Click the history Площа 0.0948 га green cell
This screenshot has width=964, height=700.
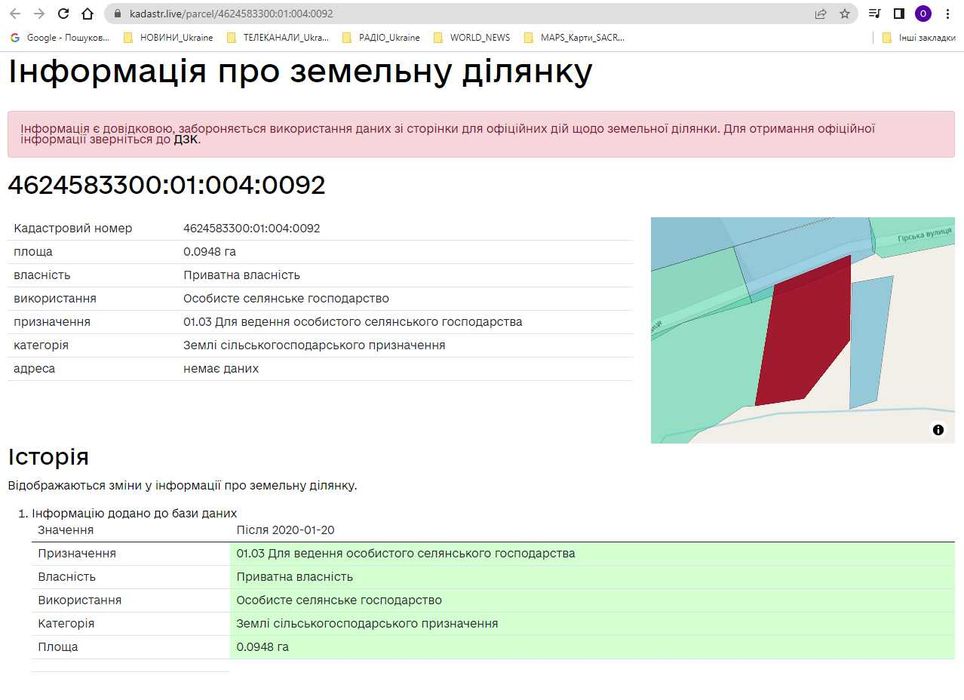(x=592, y=647)
